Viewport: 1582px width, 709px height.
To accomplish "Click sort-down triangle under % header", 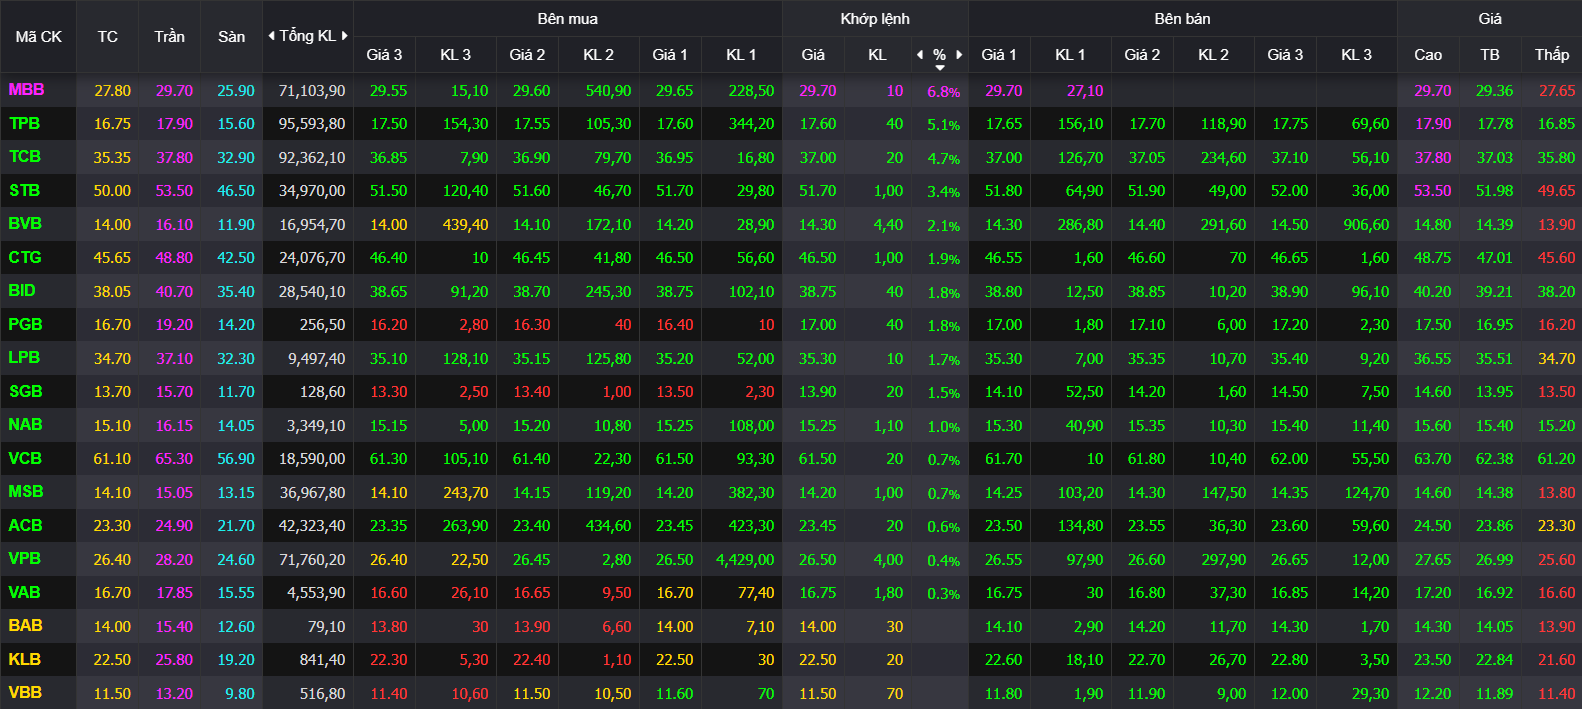I will tap(940, 67).
